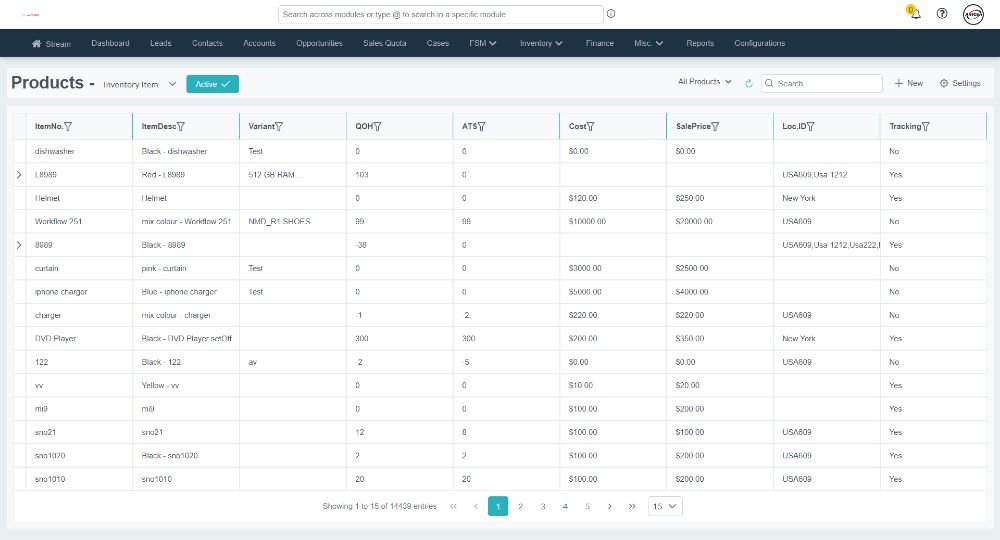Click the search info icon
The width and height of the screenshot is (1000, 540).
(611, 14)
